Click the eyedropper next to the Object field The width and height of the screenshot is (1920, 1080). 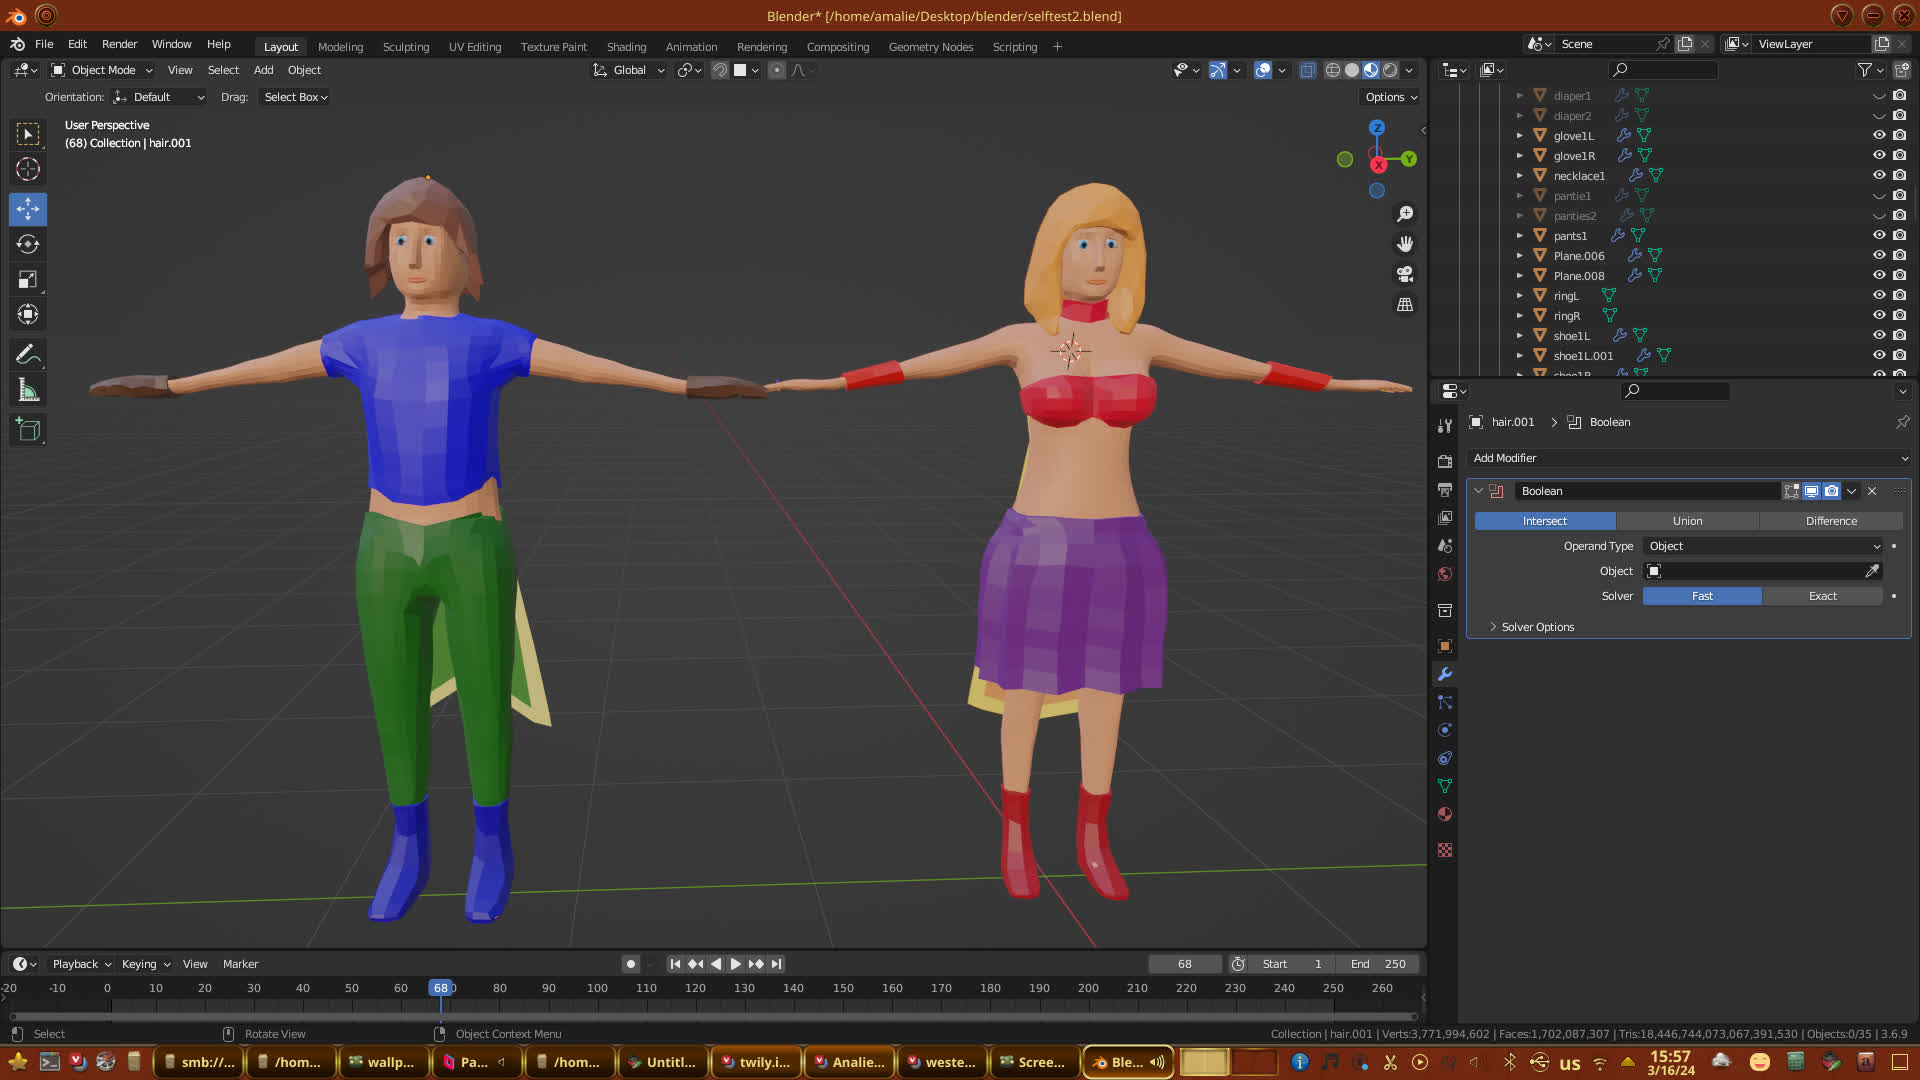pyautogui.click(x=1872, y=571)
